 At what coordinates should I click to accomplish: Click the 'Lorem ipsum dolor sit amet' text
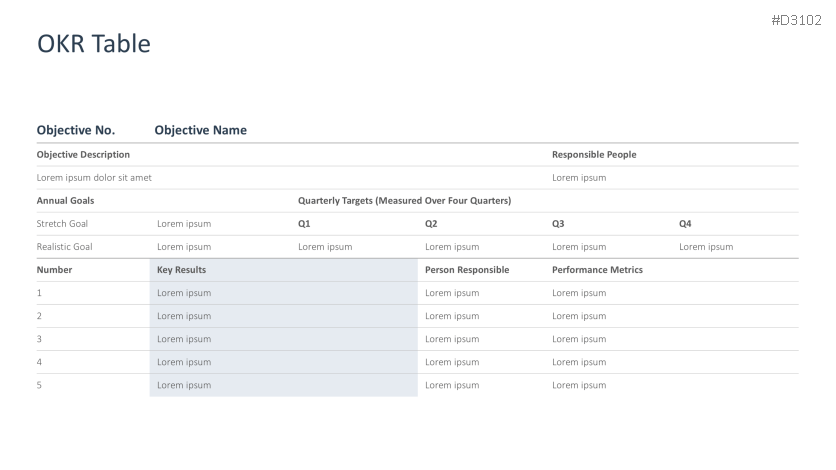coord(93,178)
